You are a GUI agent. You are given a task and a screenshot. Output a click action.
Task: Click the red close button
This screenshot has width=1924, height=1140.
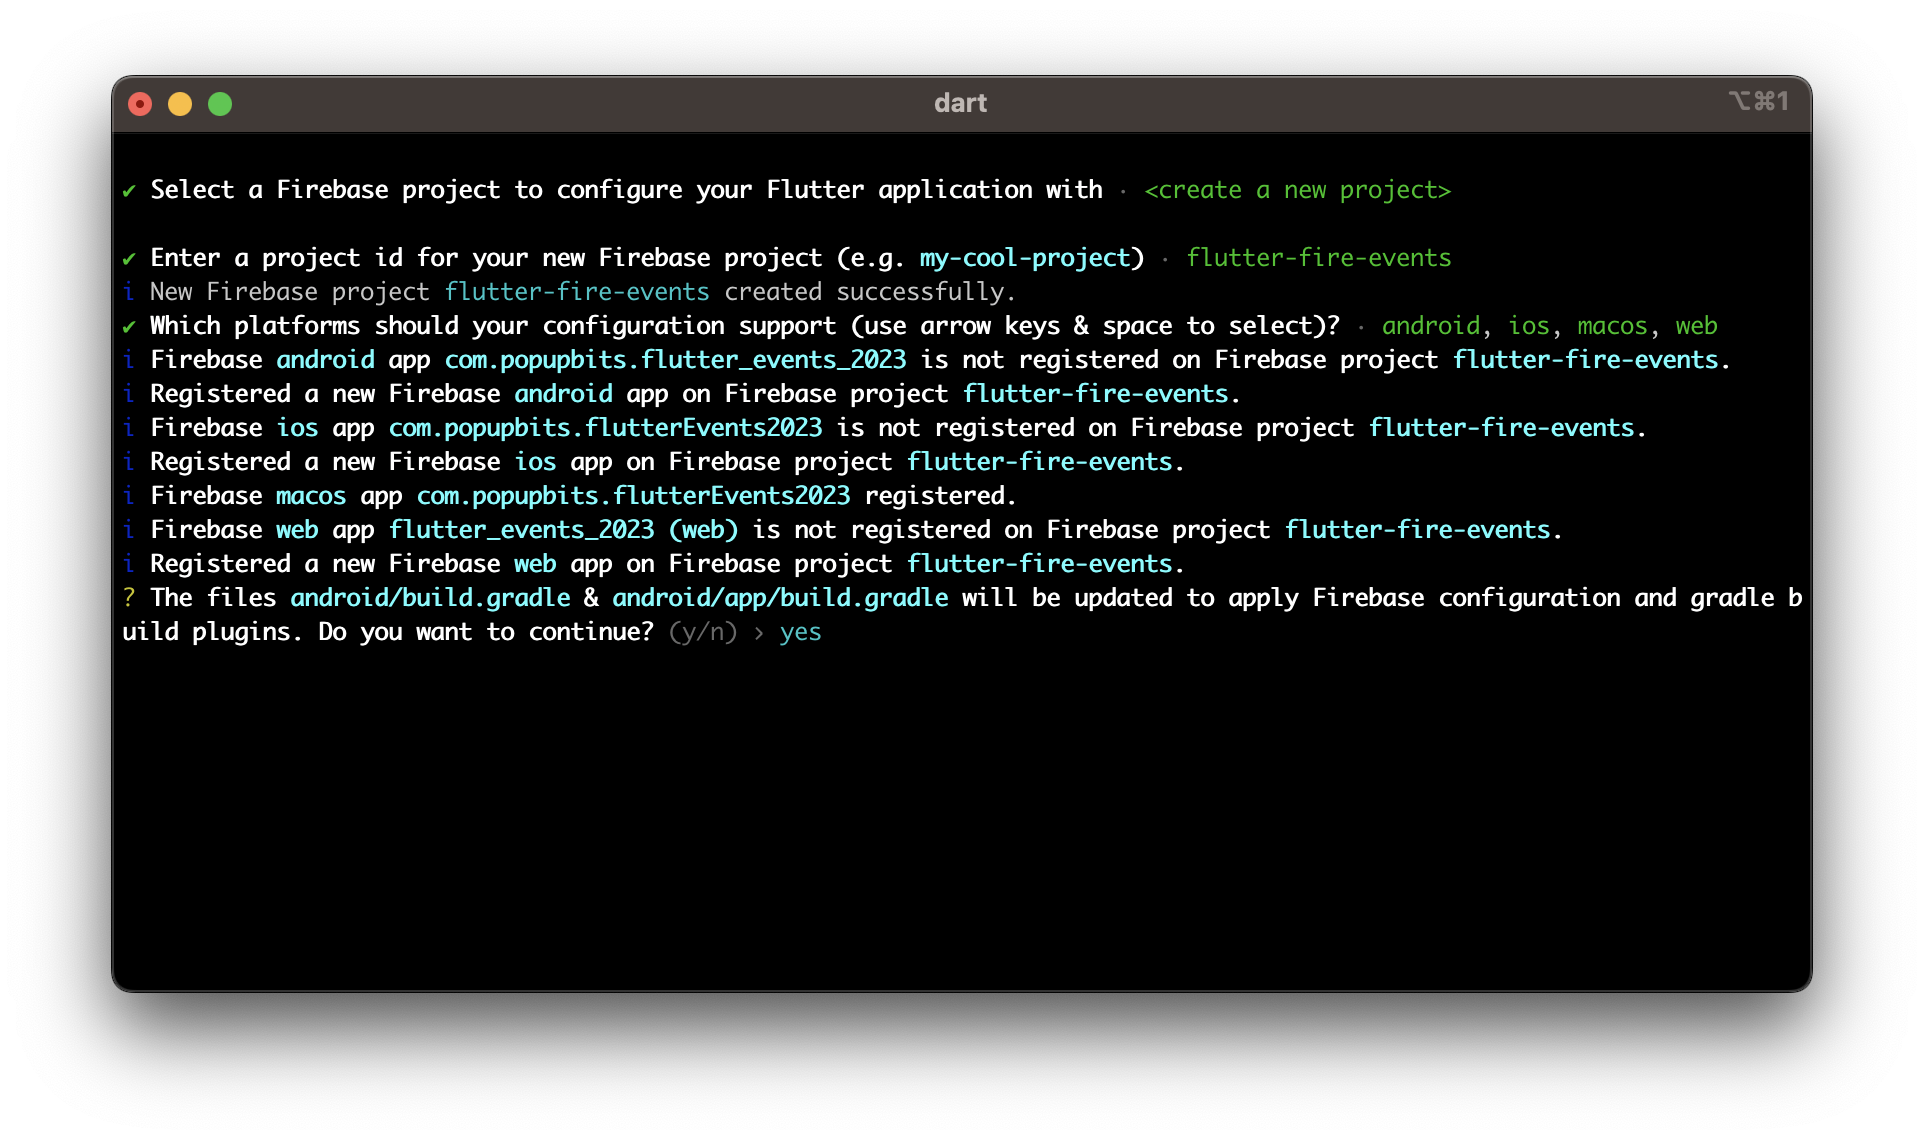pos(137,104)
